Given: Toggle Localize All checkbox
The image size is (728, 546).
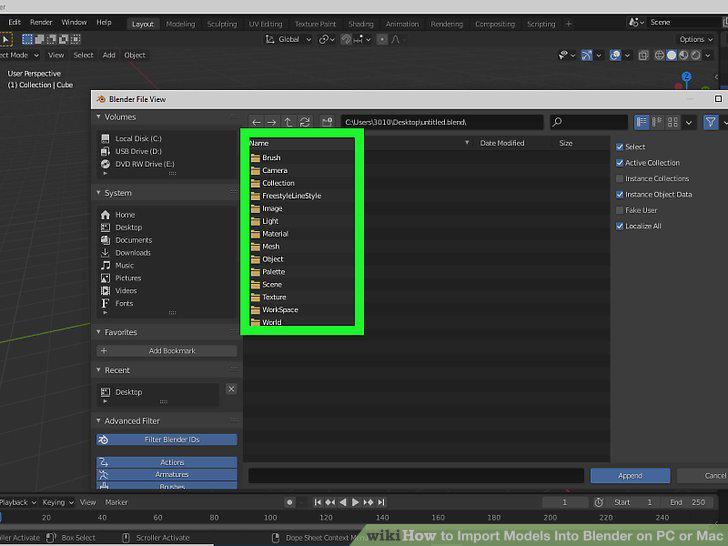Looking at the screenshot, I should (x=619, y=226).
